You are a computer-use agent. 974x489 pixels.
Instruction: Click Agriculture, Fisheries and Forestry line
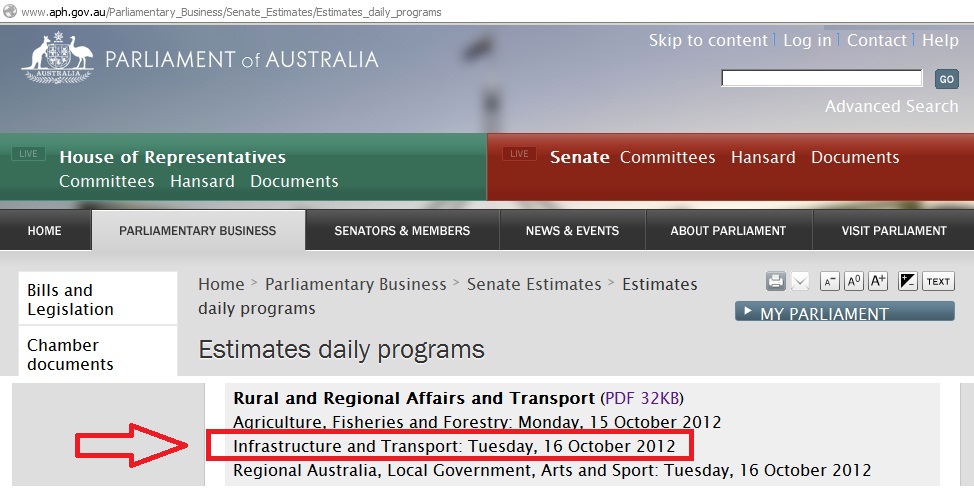point(477,423)
